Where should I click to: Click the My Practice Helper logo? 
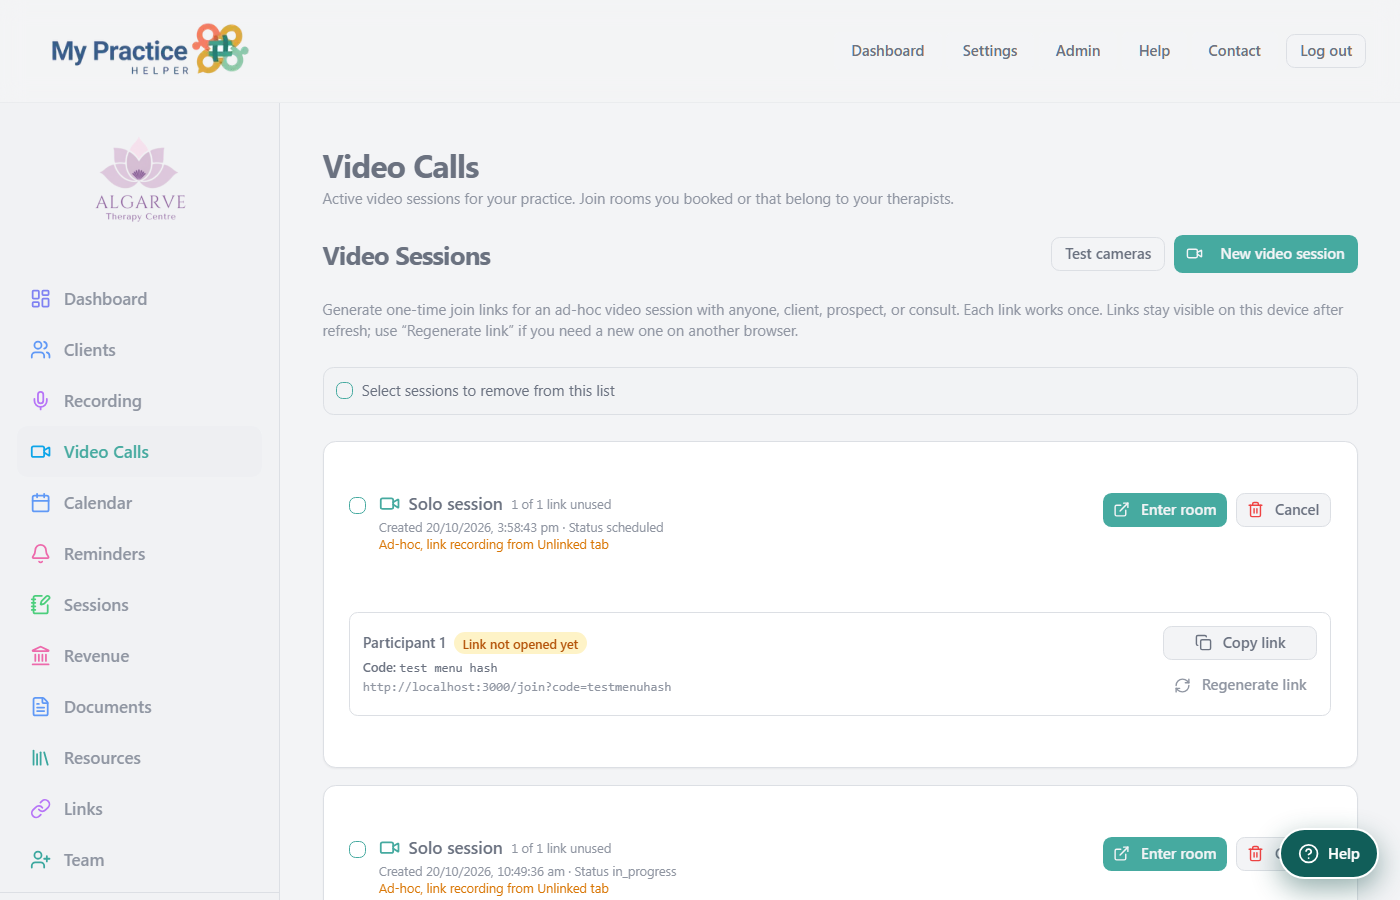(150, 50)
